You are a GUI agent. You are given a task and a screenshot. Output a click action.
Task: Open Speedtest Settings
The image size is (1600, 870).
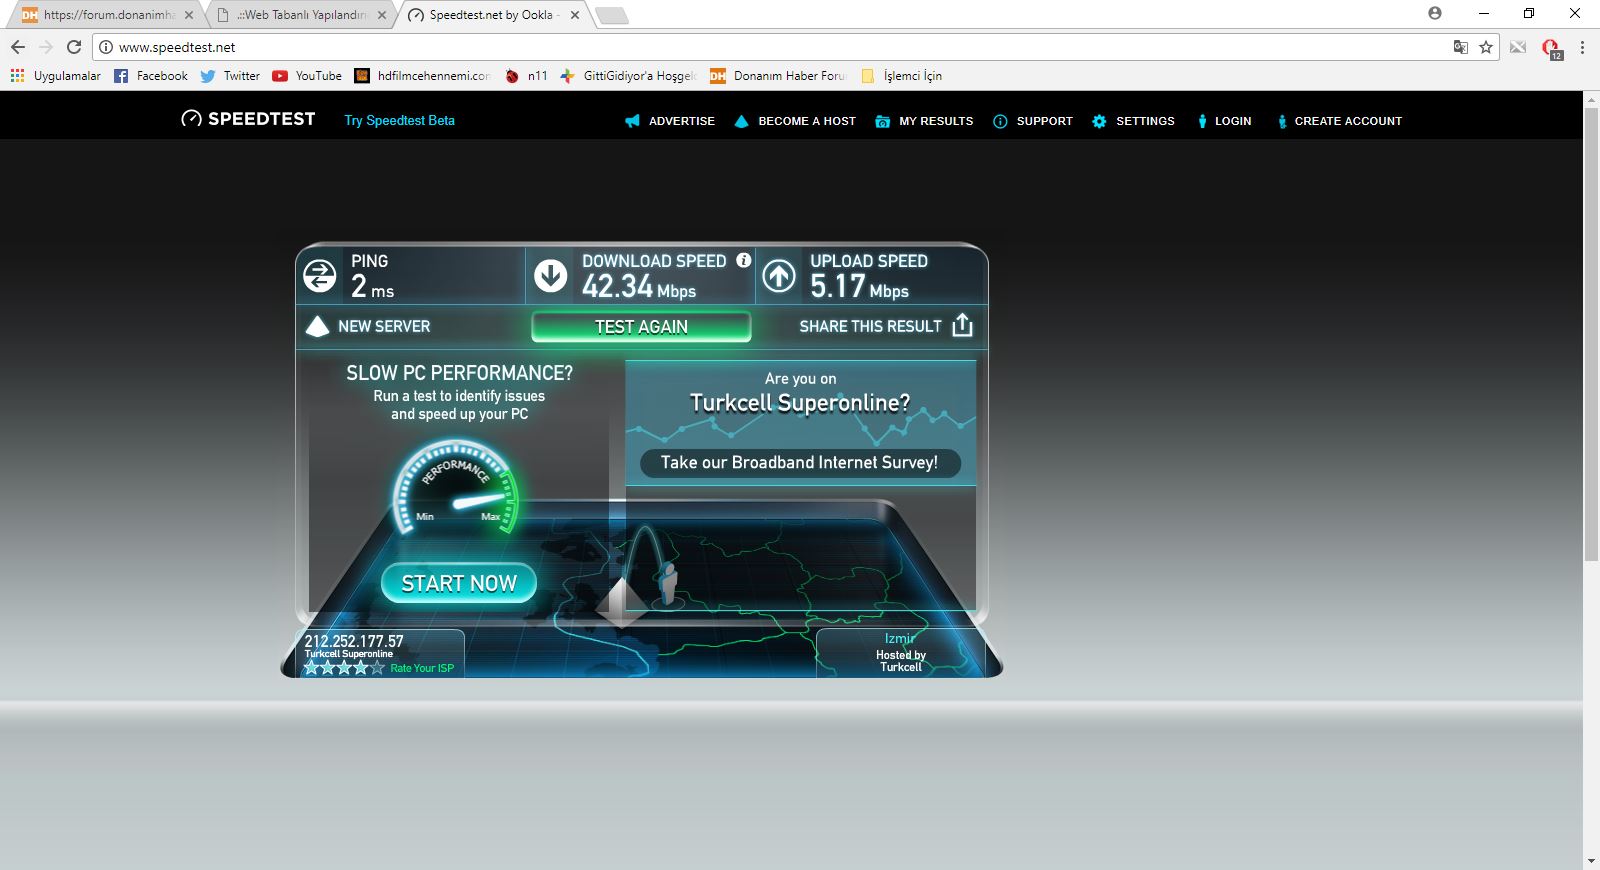1133,121
